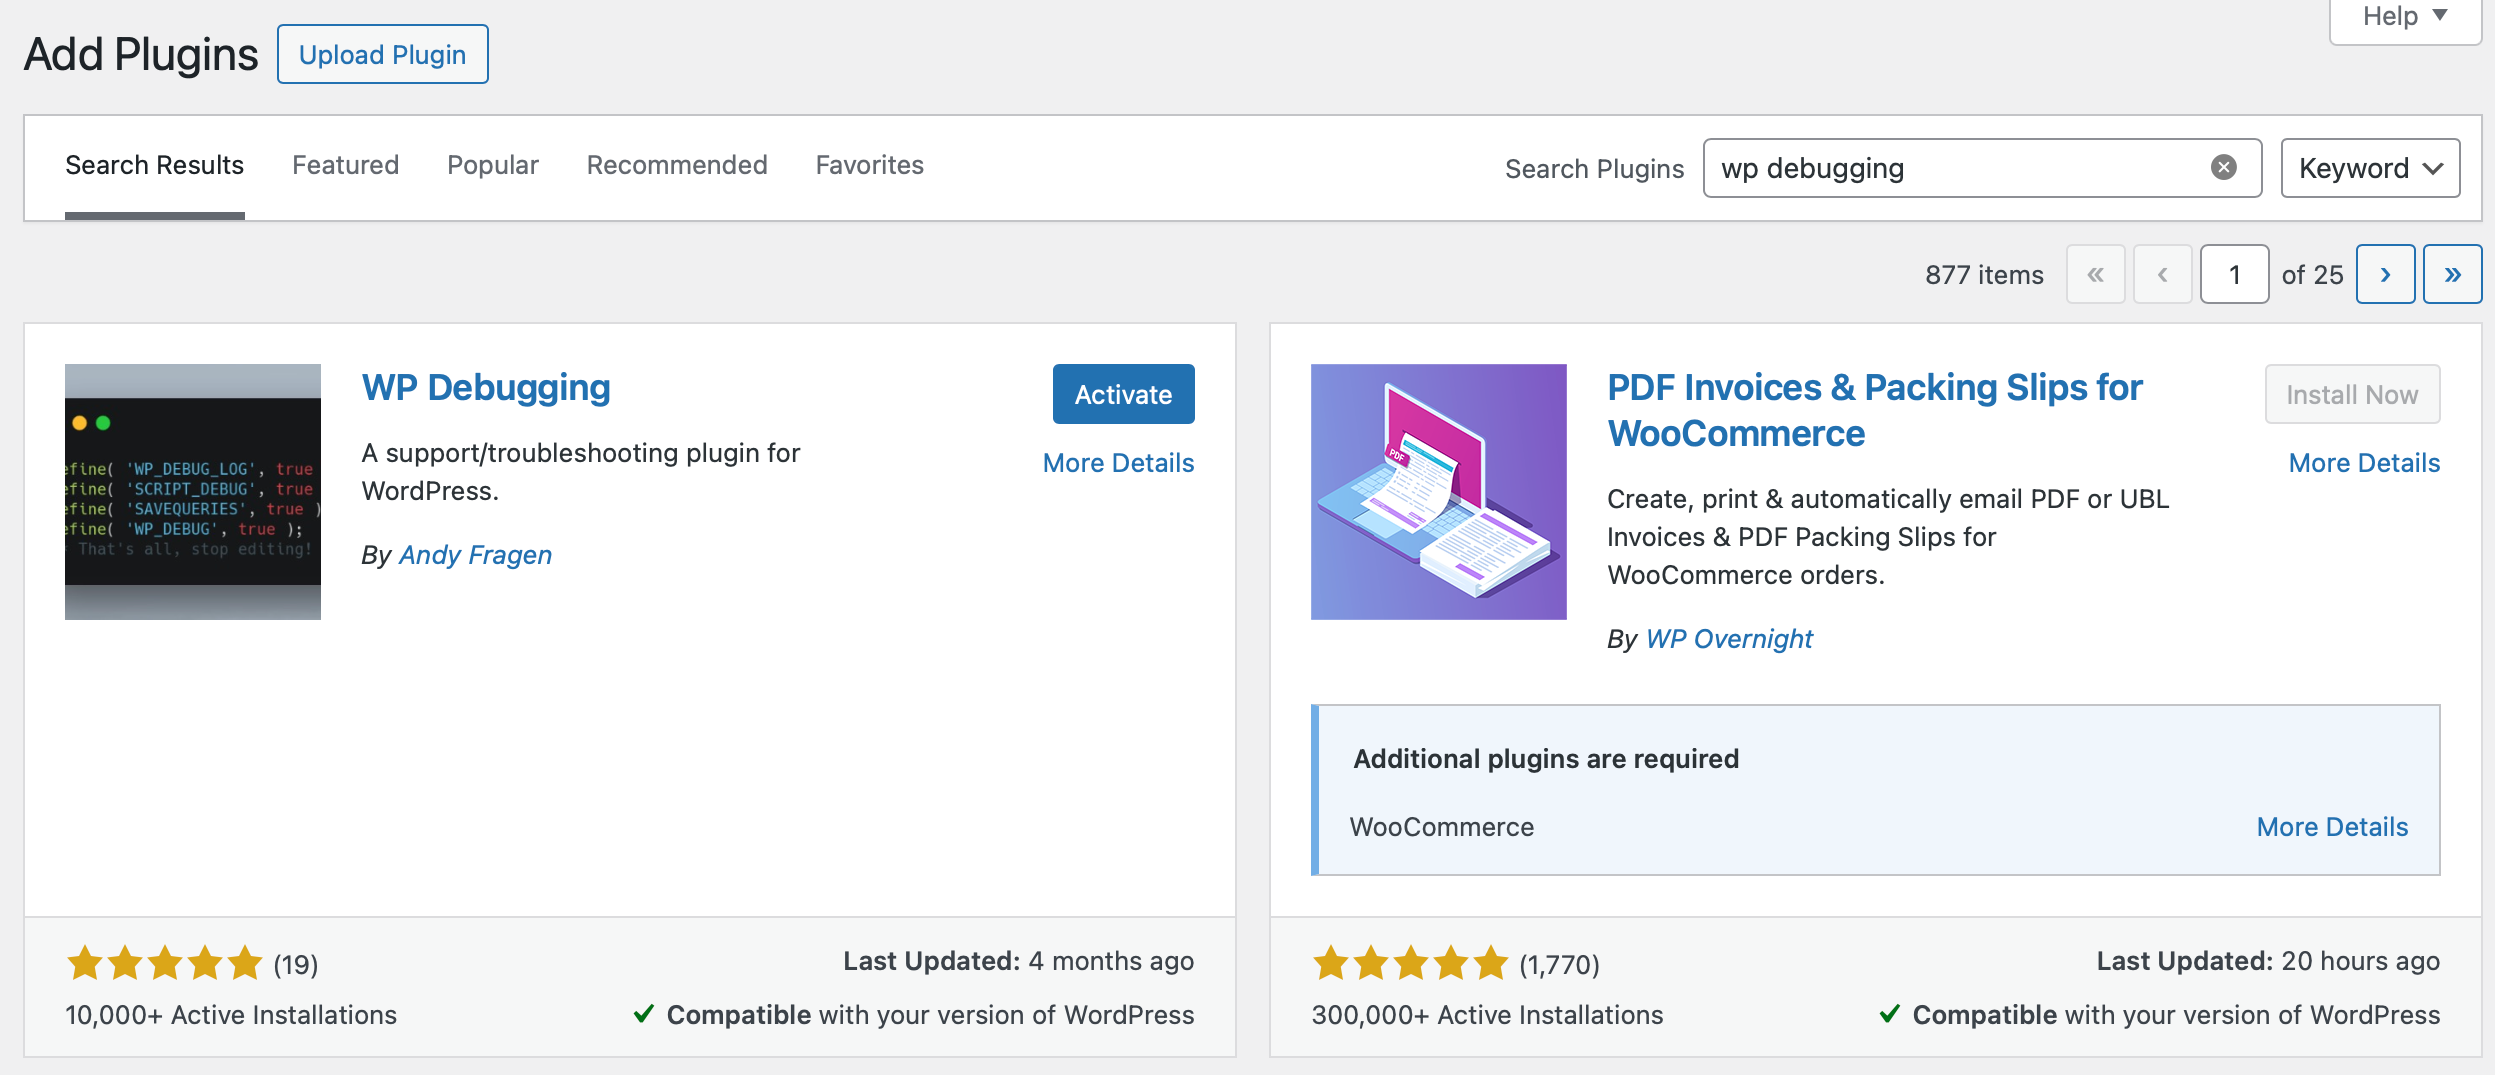Screen dimensions: 2495x1075
Task: Click 'Additional plugins are required' notice heading
Action: pos(1546,759)
